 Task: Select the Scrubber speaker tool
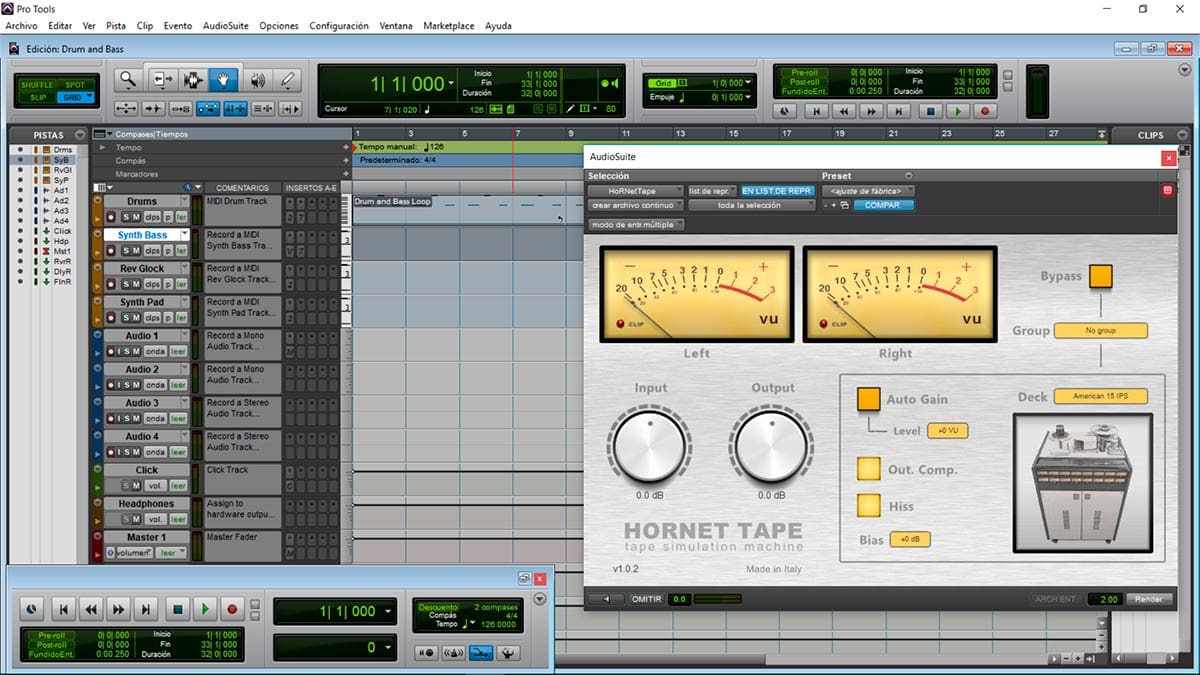point(257,80)
